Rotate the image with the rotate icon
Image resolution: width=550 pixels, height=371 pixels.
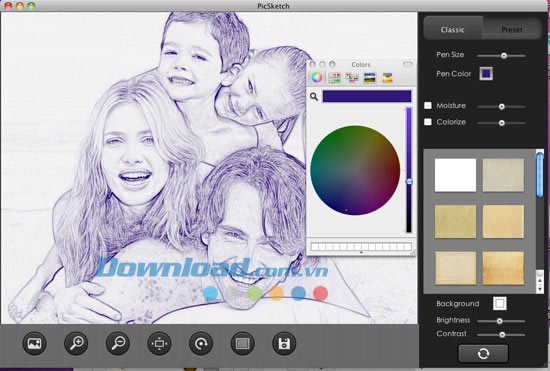click(x=201, y=343)
